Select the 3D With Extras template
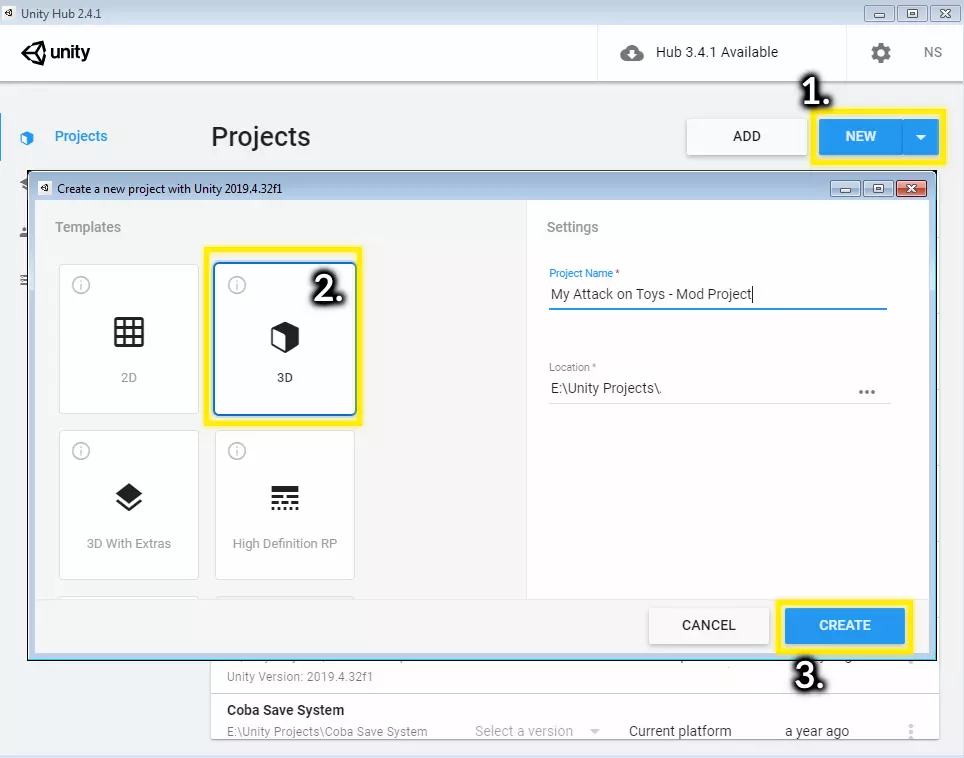This screenshot has height=758, width=964. 128,505
